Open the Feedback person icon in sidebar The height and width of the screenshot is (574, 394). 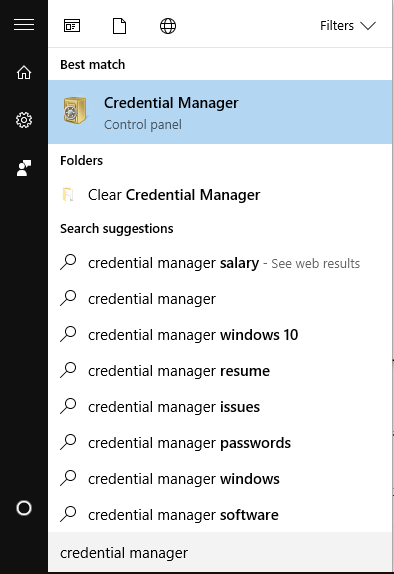[x=24, y=168]
